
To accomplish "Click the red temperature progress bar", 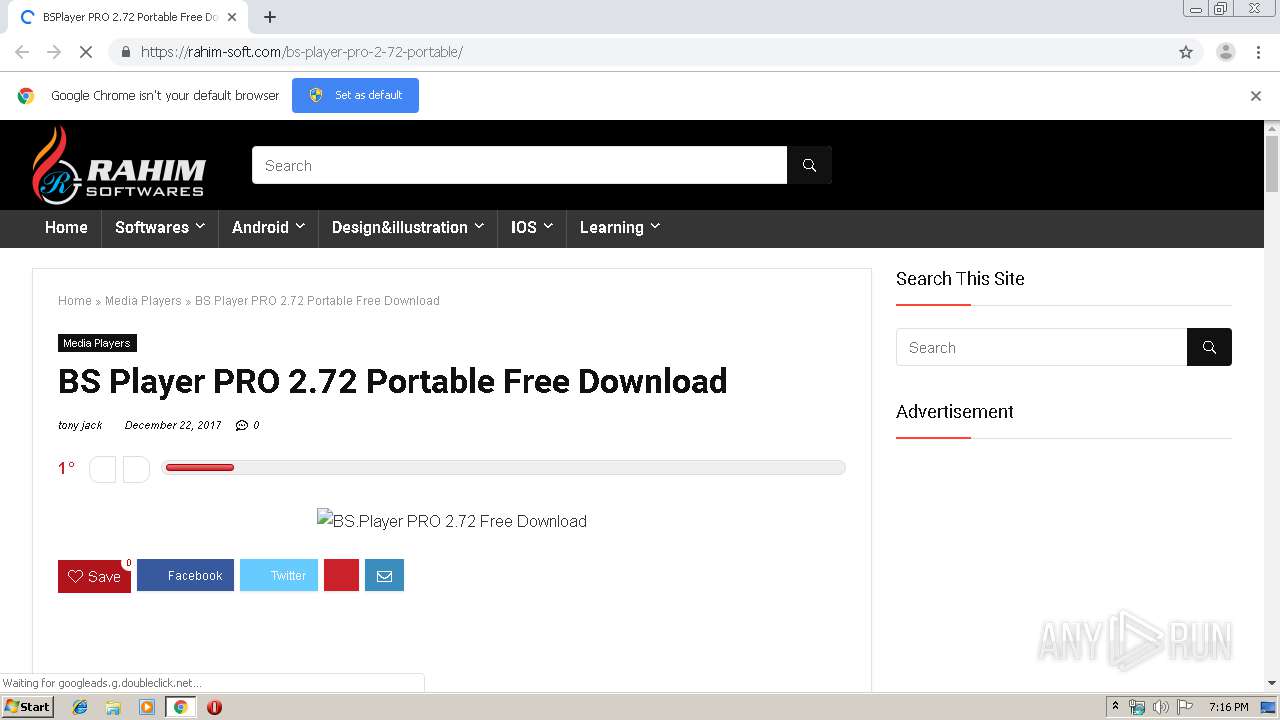I will [199, 467].
